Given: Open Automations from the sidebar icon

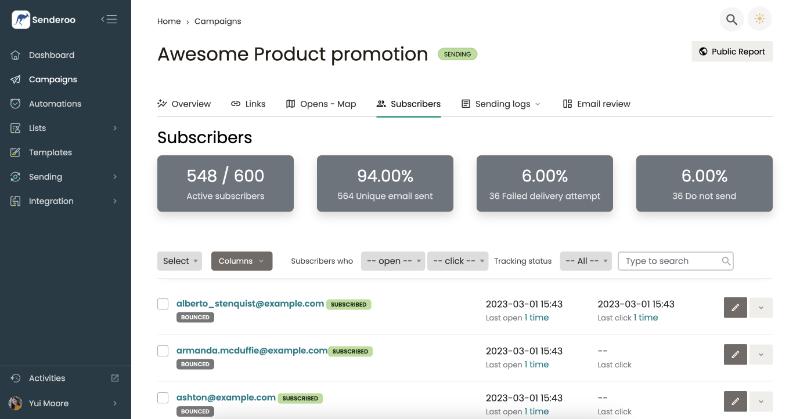Looking at the screenshot, I should 15,104.
